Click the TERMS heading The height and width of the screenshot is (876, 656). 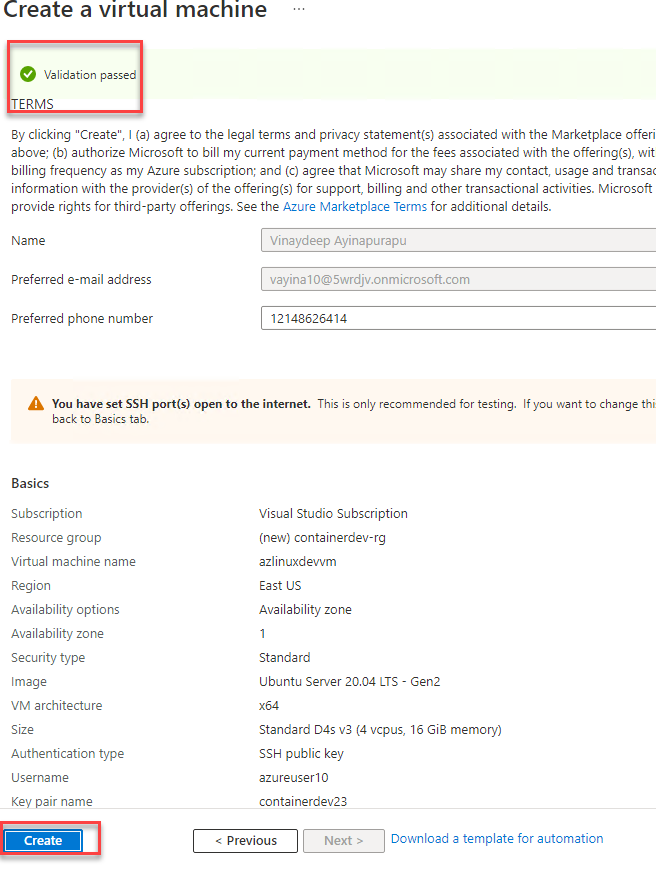click(32, 104)
